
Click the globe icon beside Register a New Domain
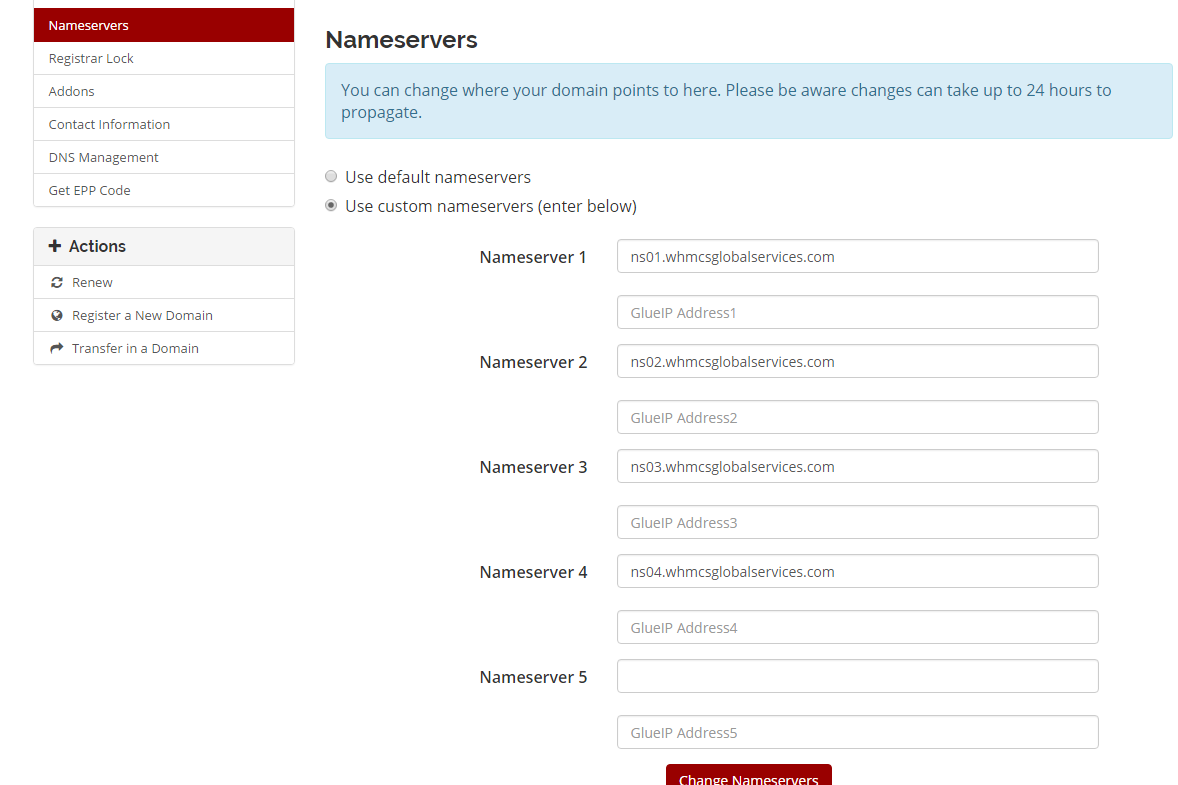pos(57,316)
